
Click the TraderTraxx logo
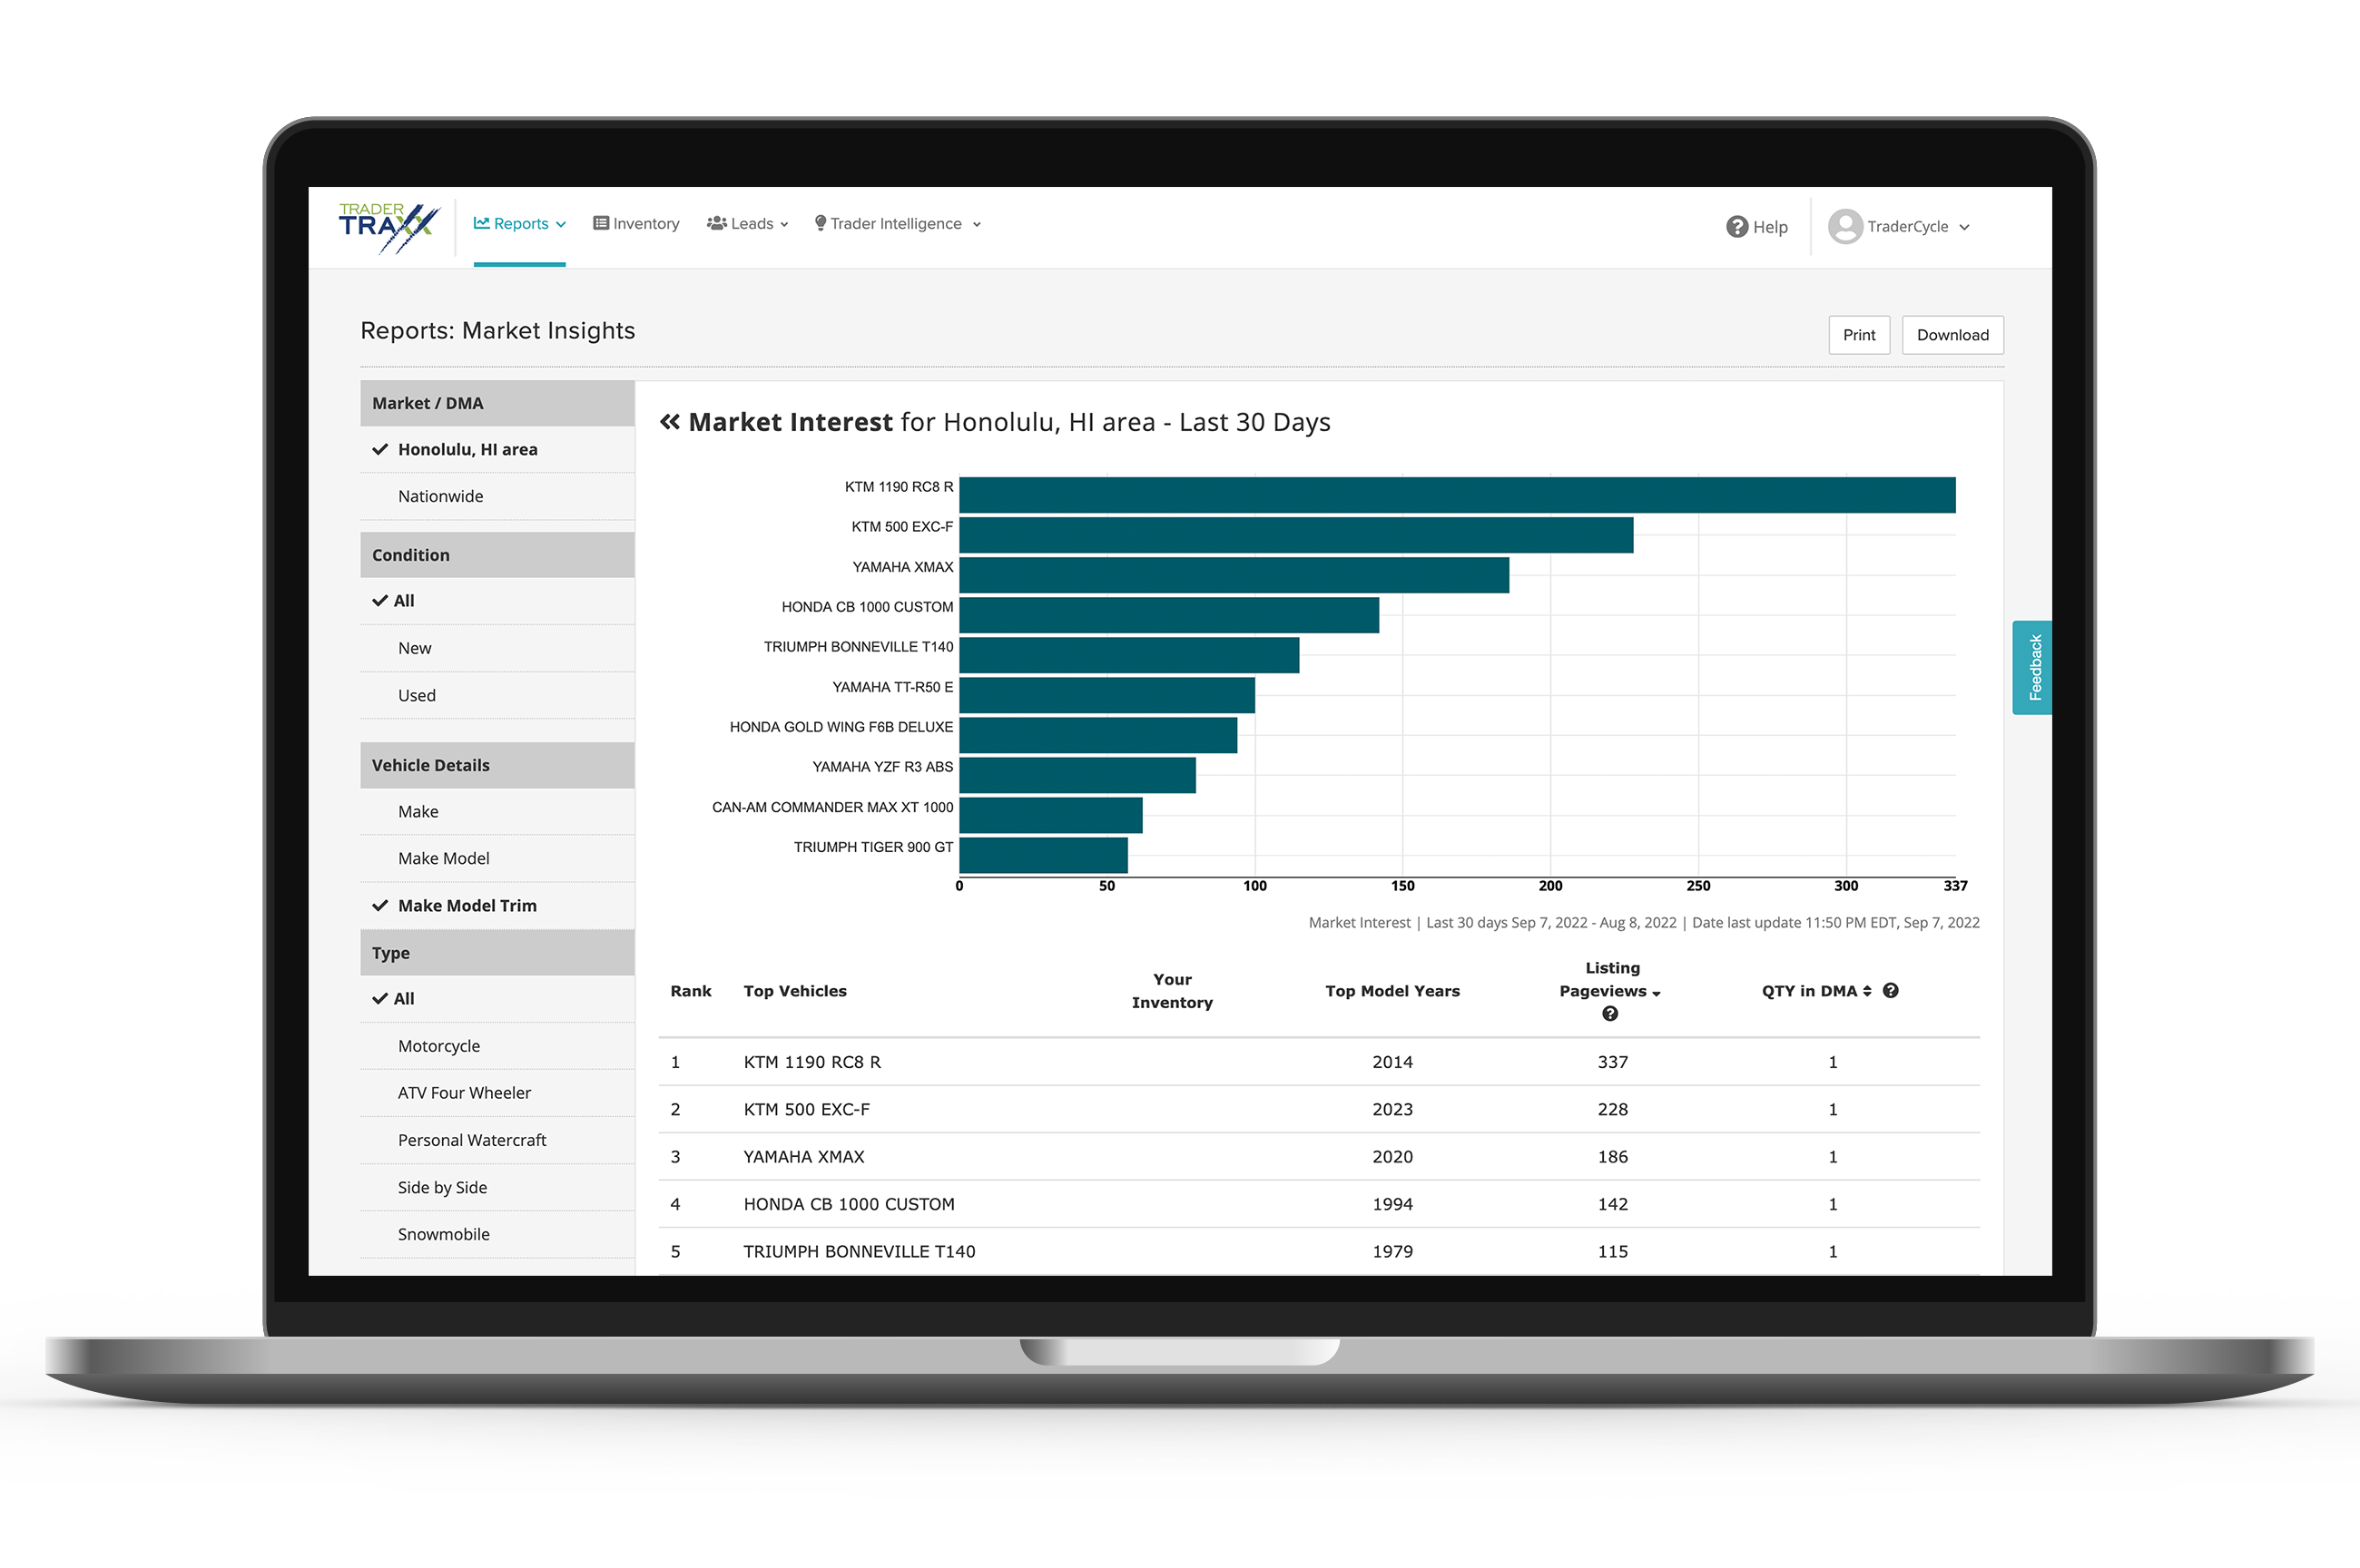click(389, 227)
